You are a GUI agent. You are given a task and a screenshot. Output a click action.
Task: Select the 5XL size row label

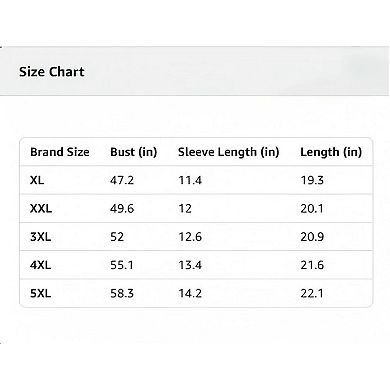(41, 294)
